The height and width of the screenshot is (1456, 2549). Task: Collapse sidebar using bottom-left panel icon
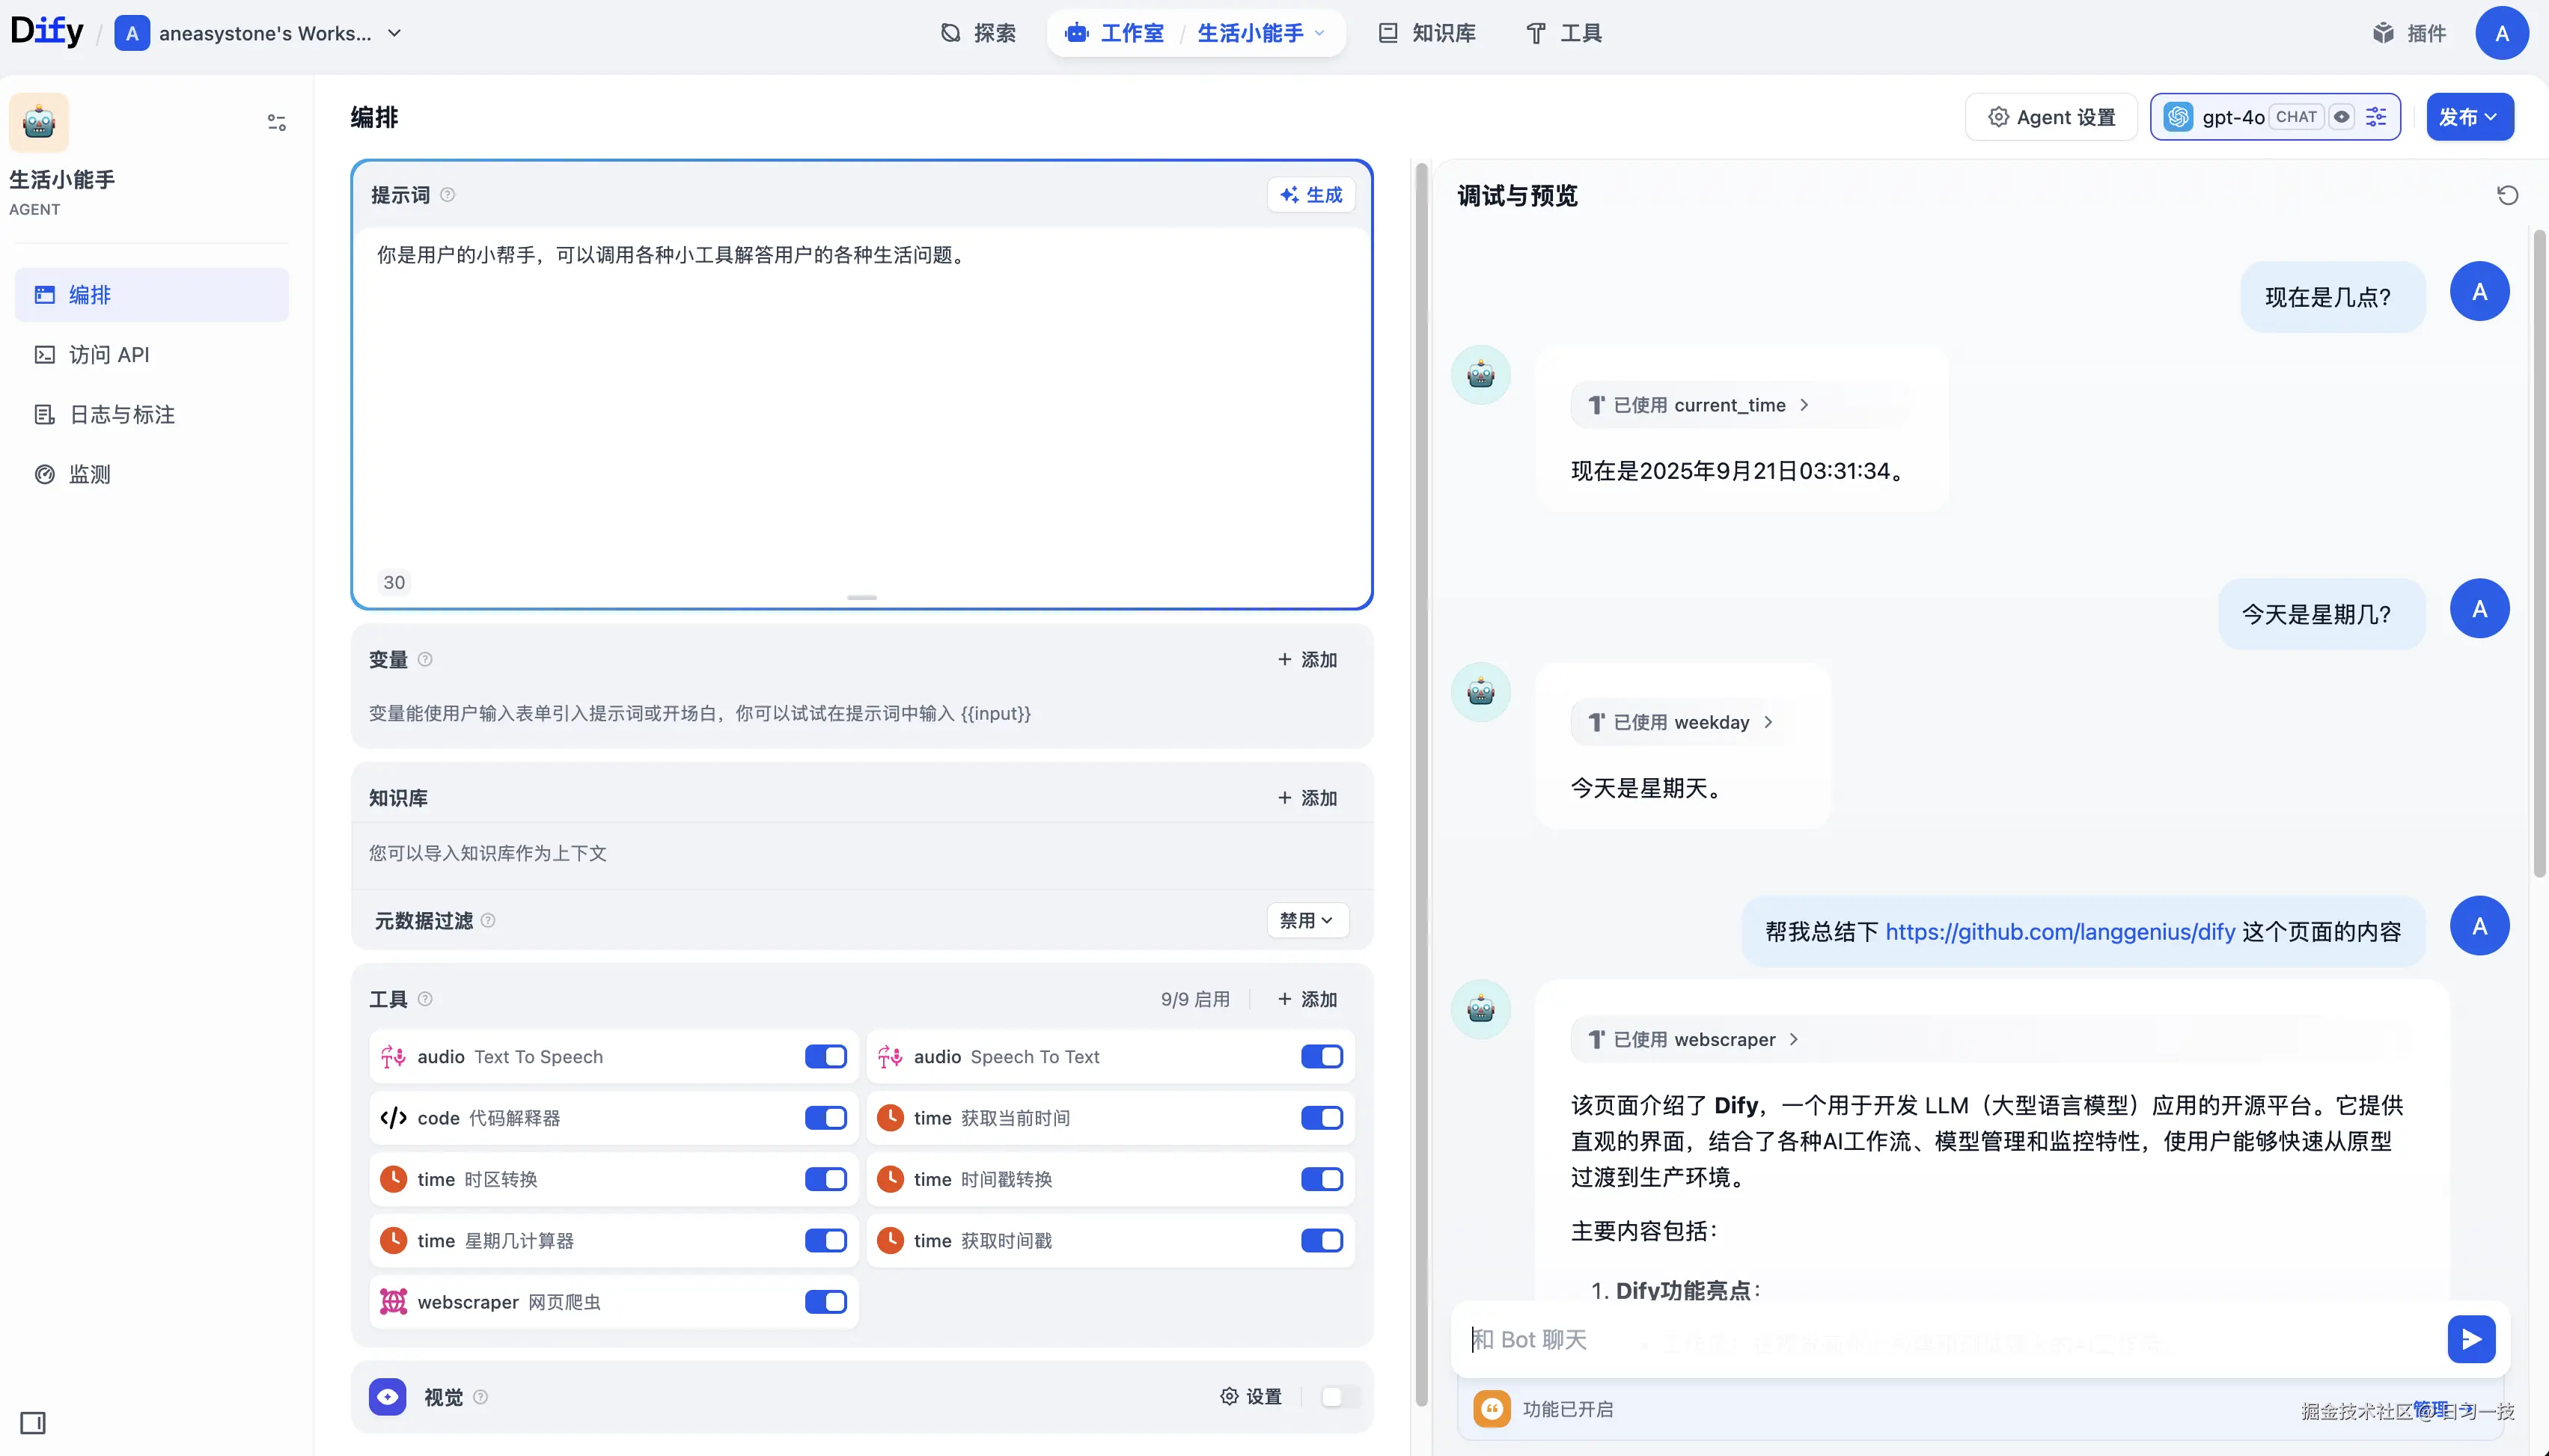33,1422
